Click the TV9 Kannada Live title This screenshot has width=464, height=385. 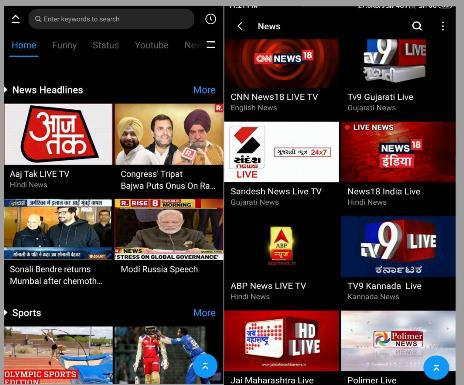point(384,286)
